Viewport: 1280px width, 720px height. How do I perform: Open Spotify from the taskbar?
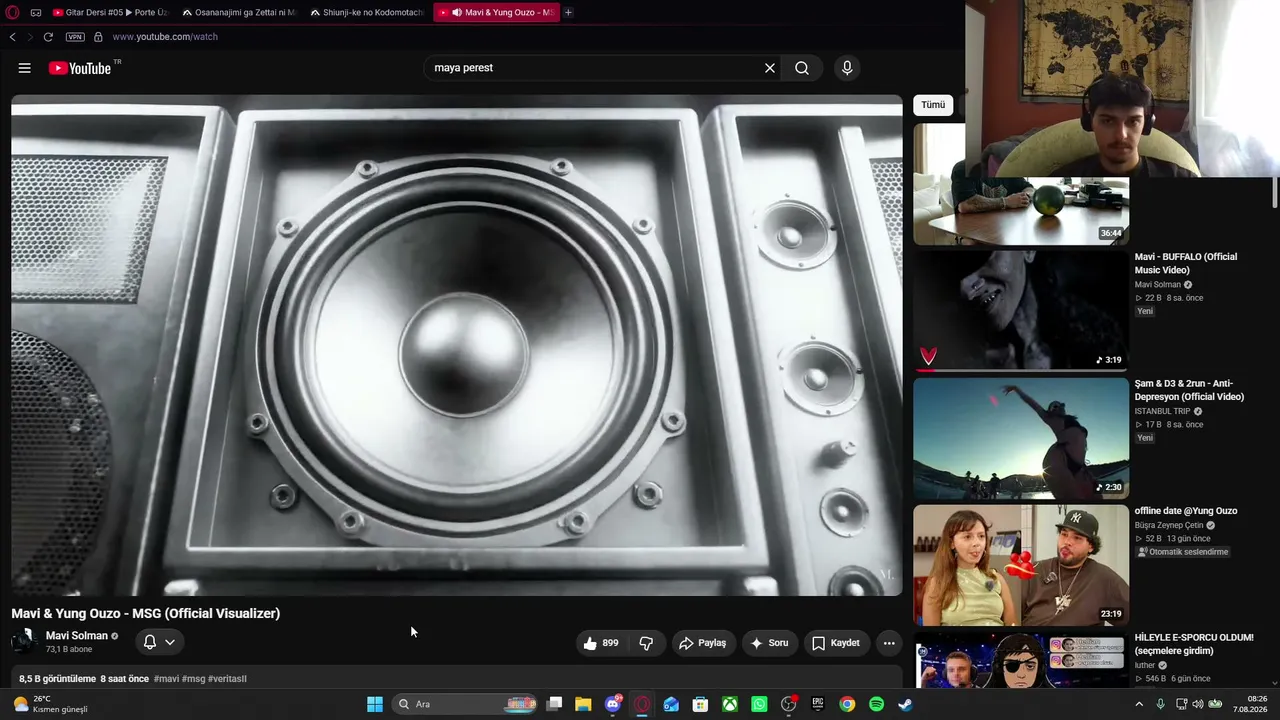pos(877,704)
